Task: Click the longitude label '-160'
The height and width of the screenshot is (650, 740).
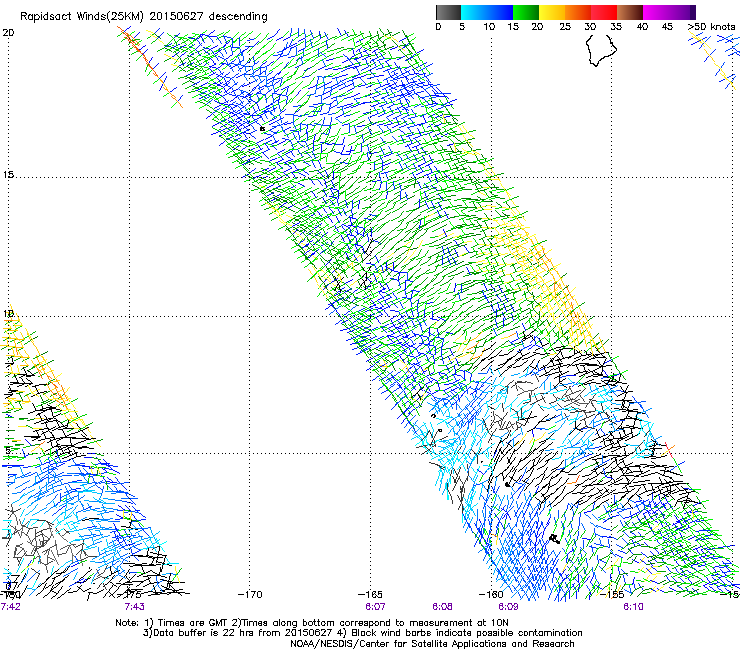Action: click(491, 594)
